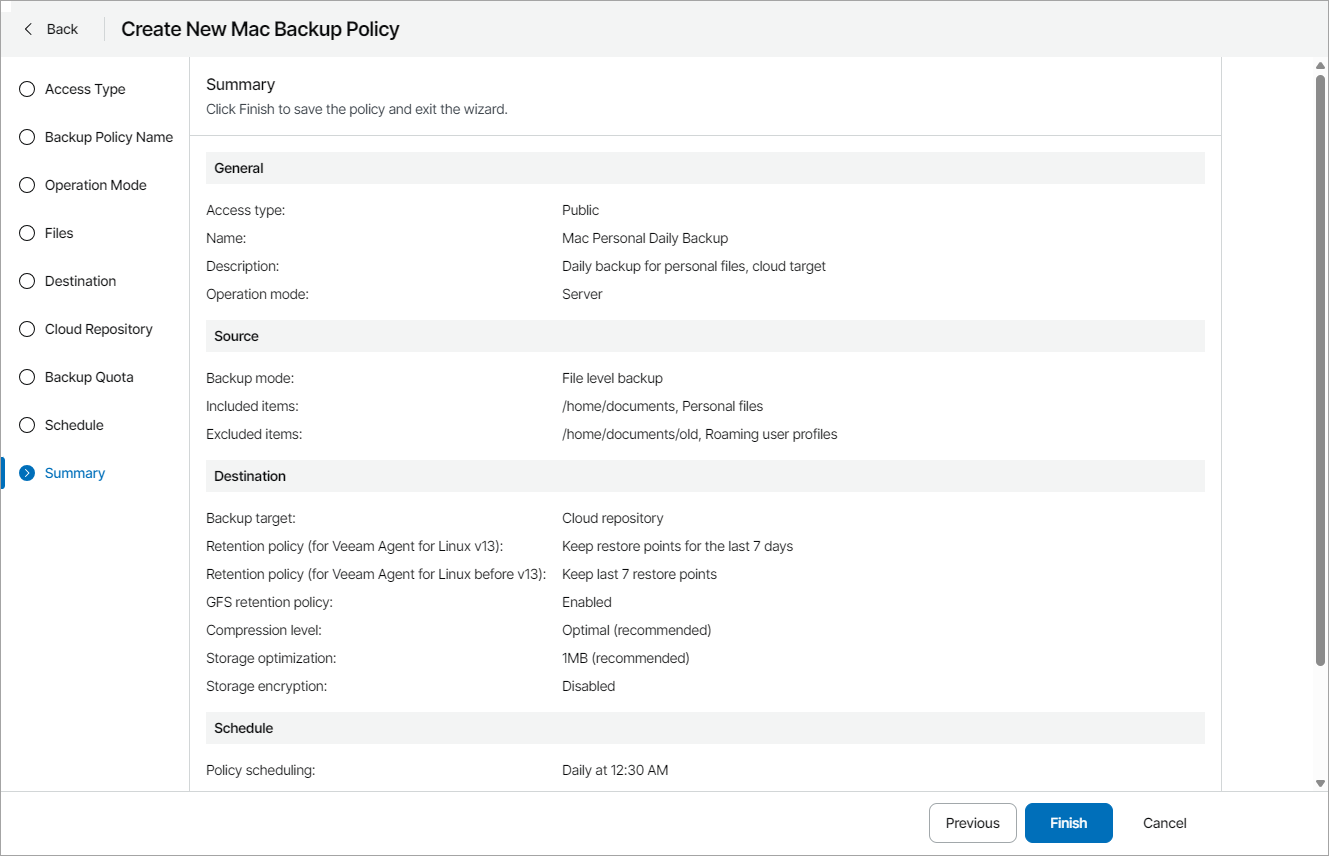1329x856 pixels.
Task: Click the Cloud Repository step circle icon
Action: pyautogui.click(x=27, y=329)
